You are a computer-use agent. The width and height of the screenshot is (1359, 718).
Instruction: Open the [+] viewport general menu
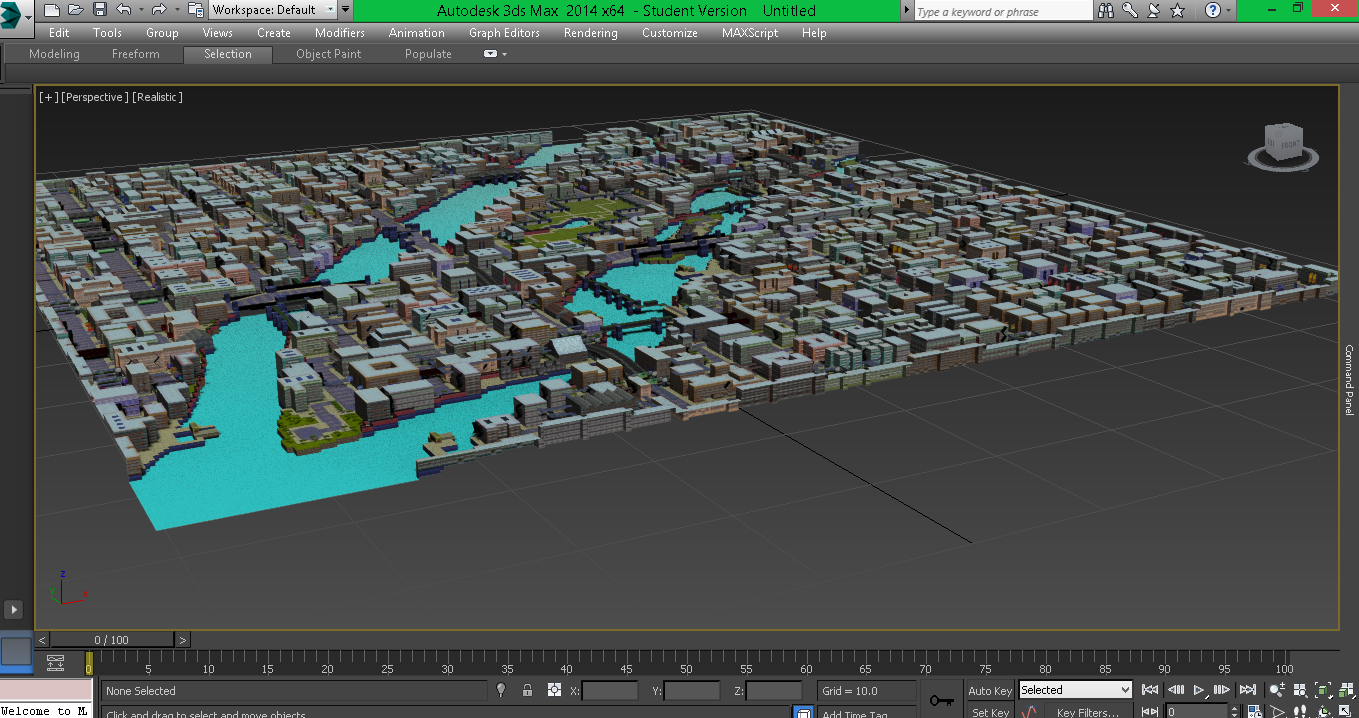[48, 97]
